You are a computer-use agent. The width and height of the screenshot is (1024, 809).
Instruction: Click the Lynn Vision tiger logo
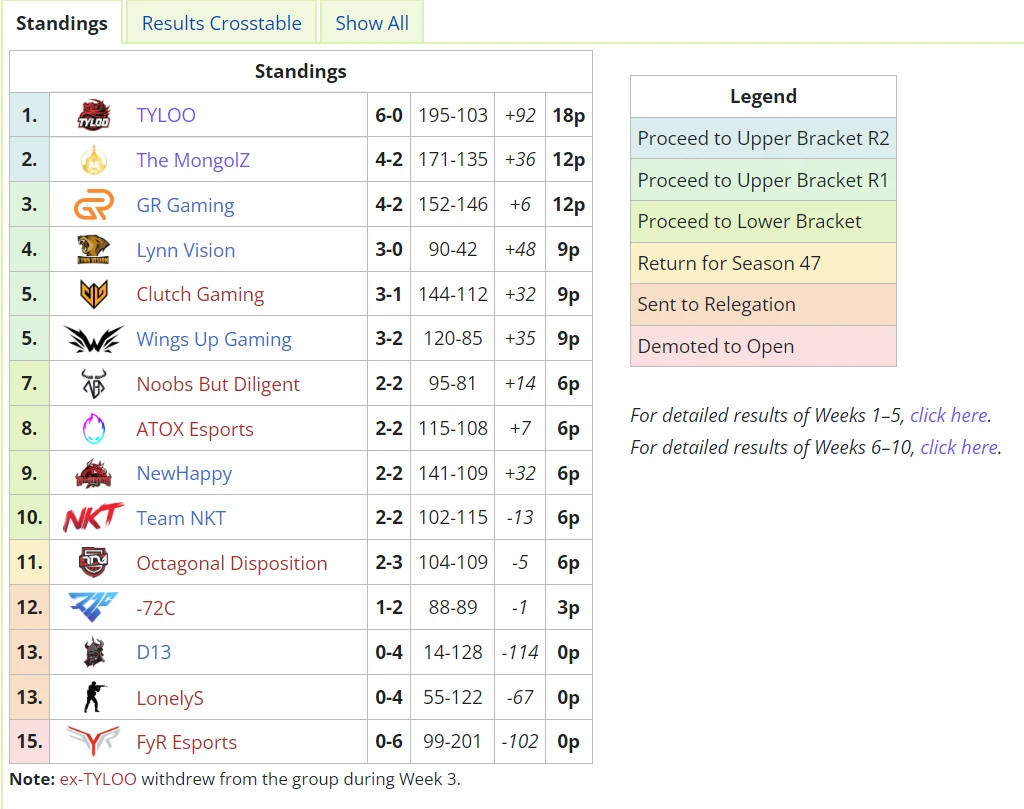click(94, 250)
